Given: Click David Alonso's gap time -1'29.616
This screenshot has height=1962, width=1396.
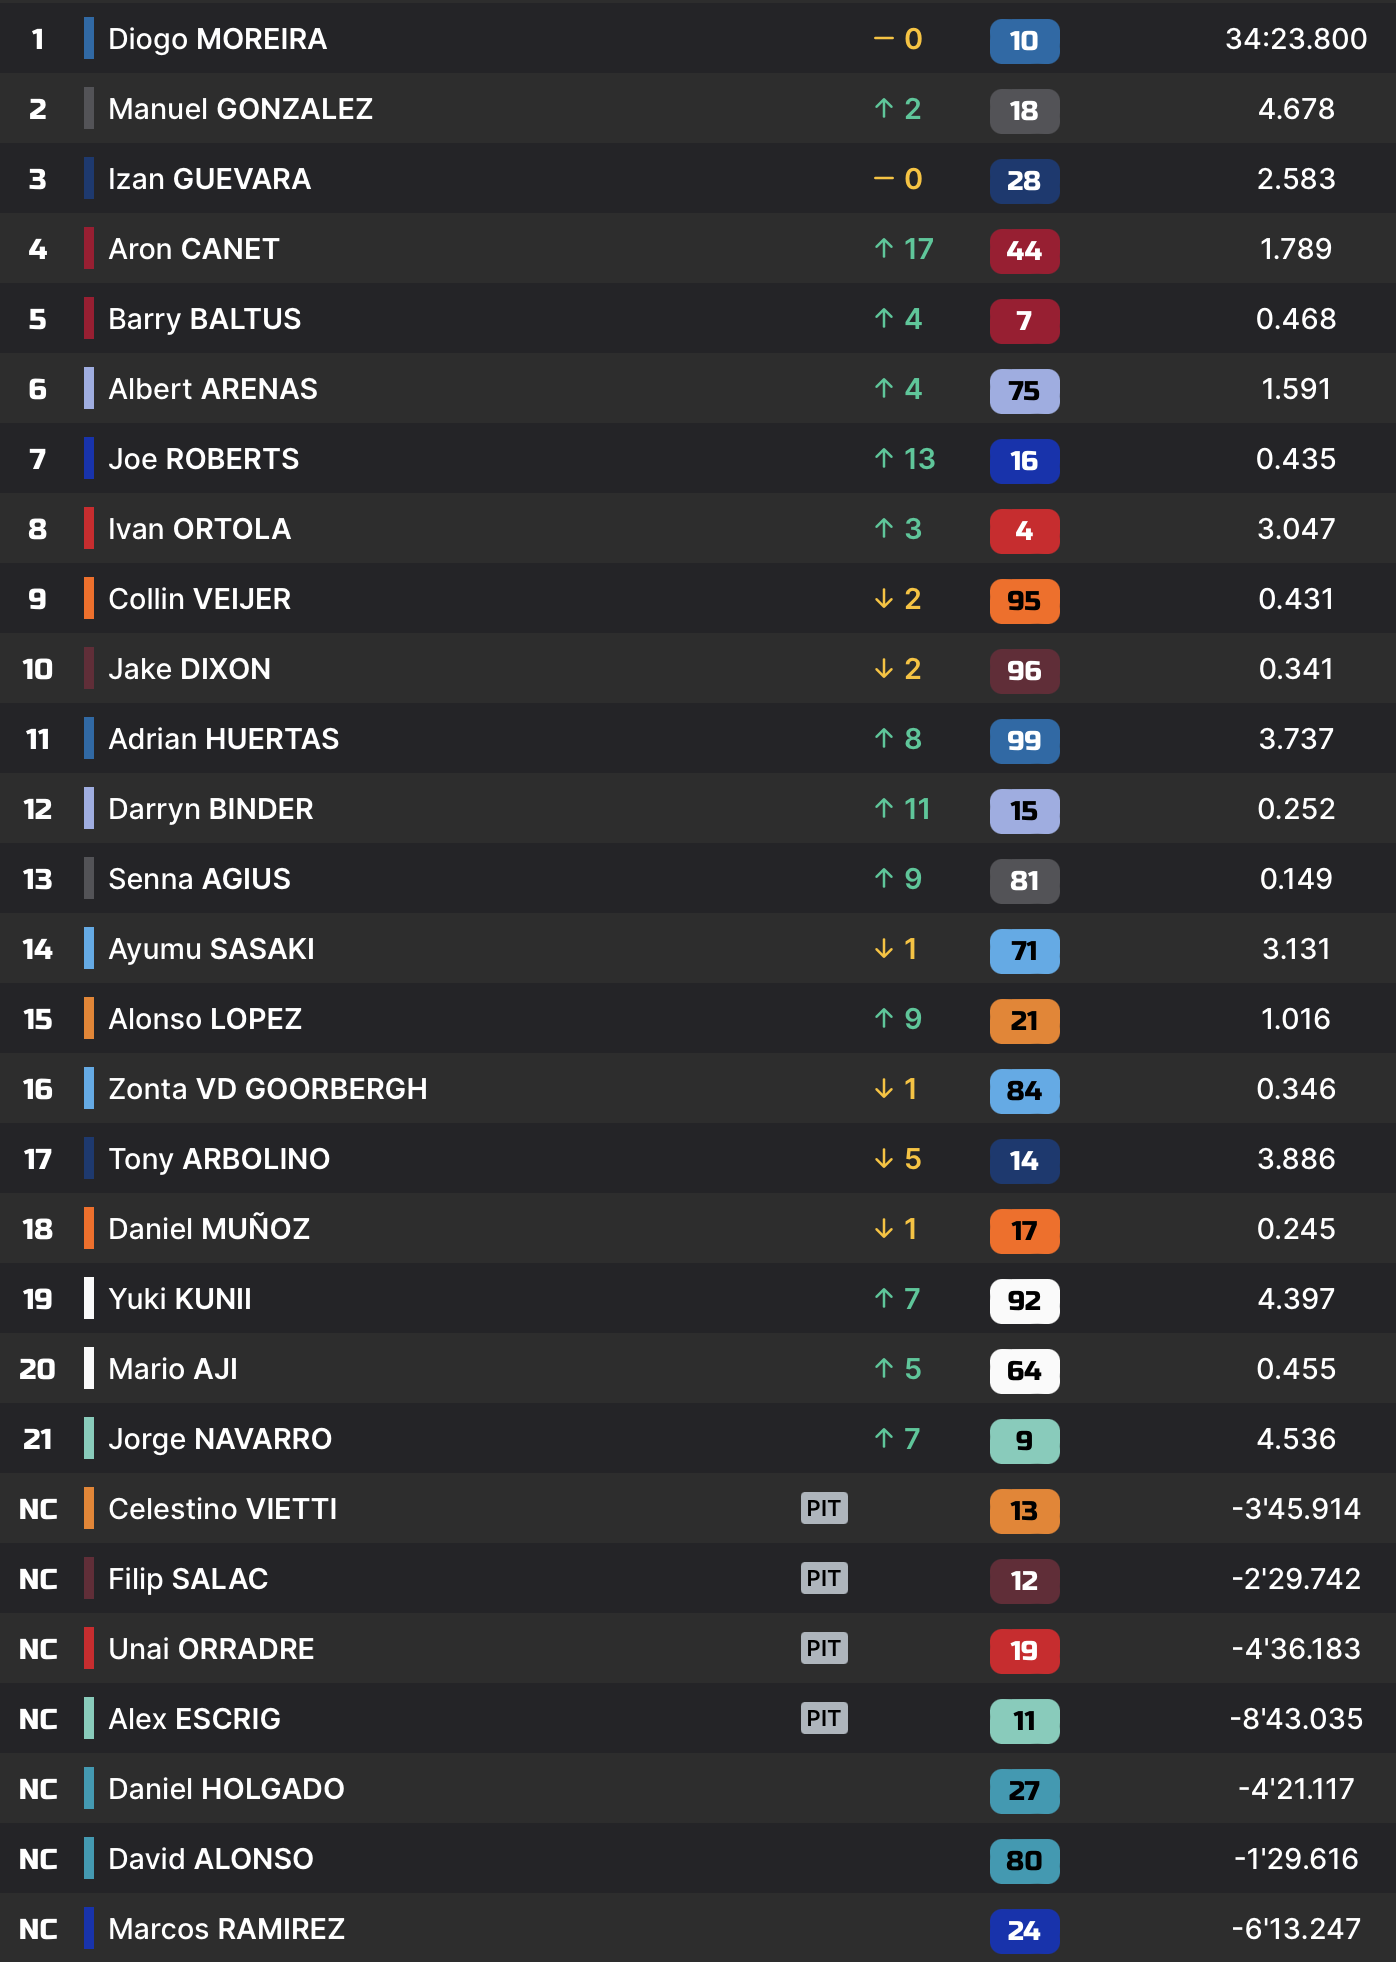Looking at the screenshot, I should click(x=1295, y=1859).
